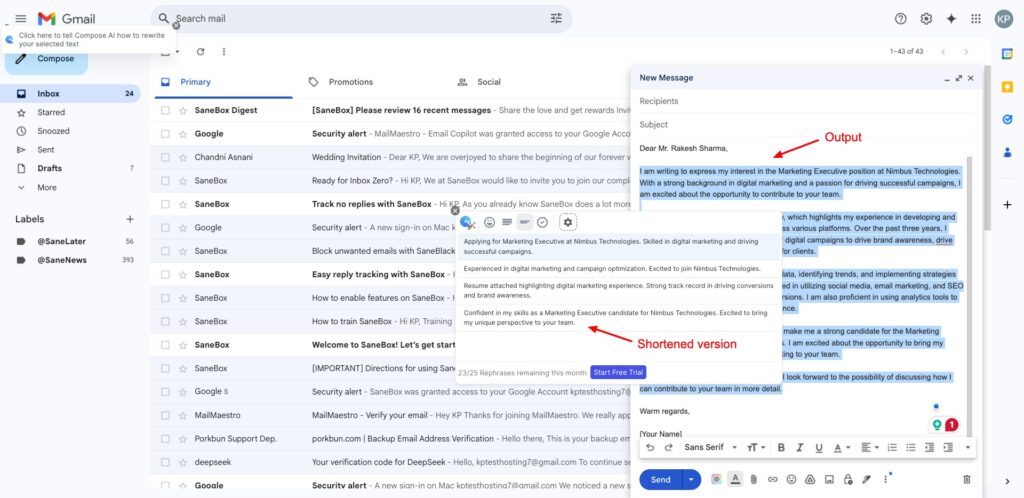Image resolution: width=1024 pixels, height=498 pixels.
Task: Get add-ons plus icon in side panel
Action: tap(1007, 205)
